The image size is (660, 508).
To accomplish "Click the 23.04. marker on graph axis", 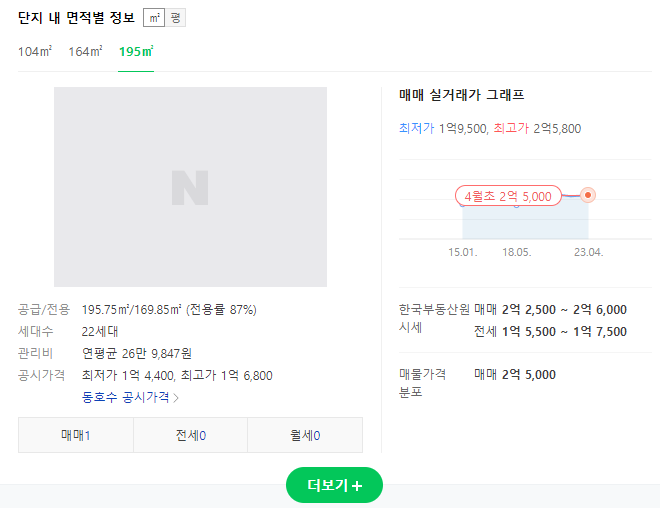I will 588,252.
